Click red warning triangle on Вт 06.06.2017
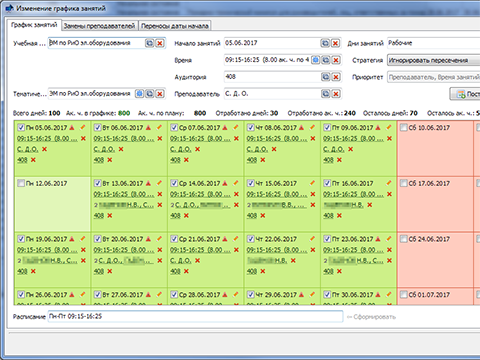 [149, 127]
